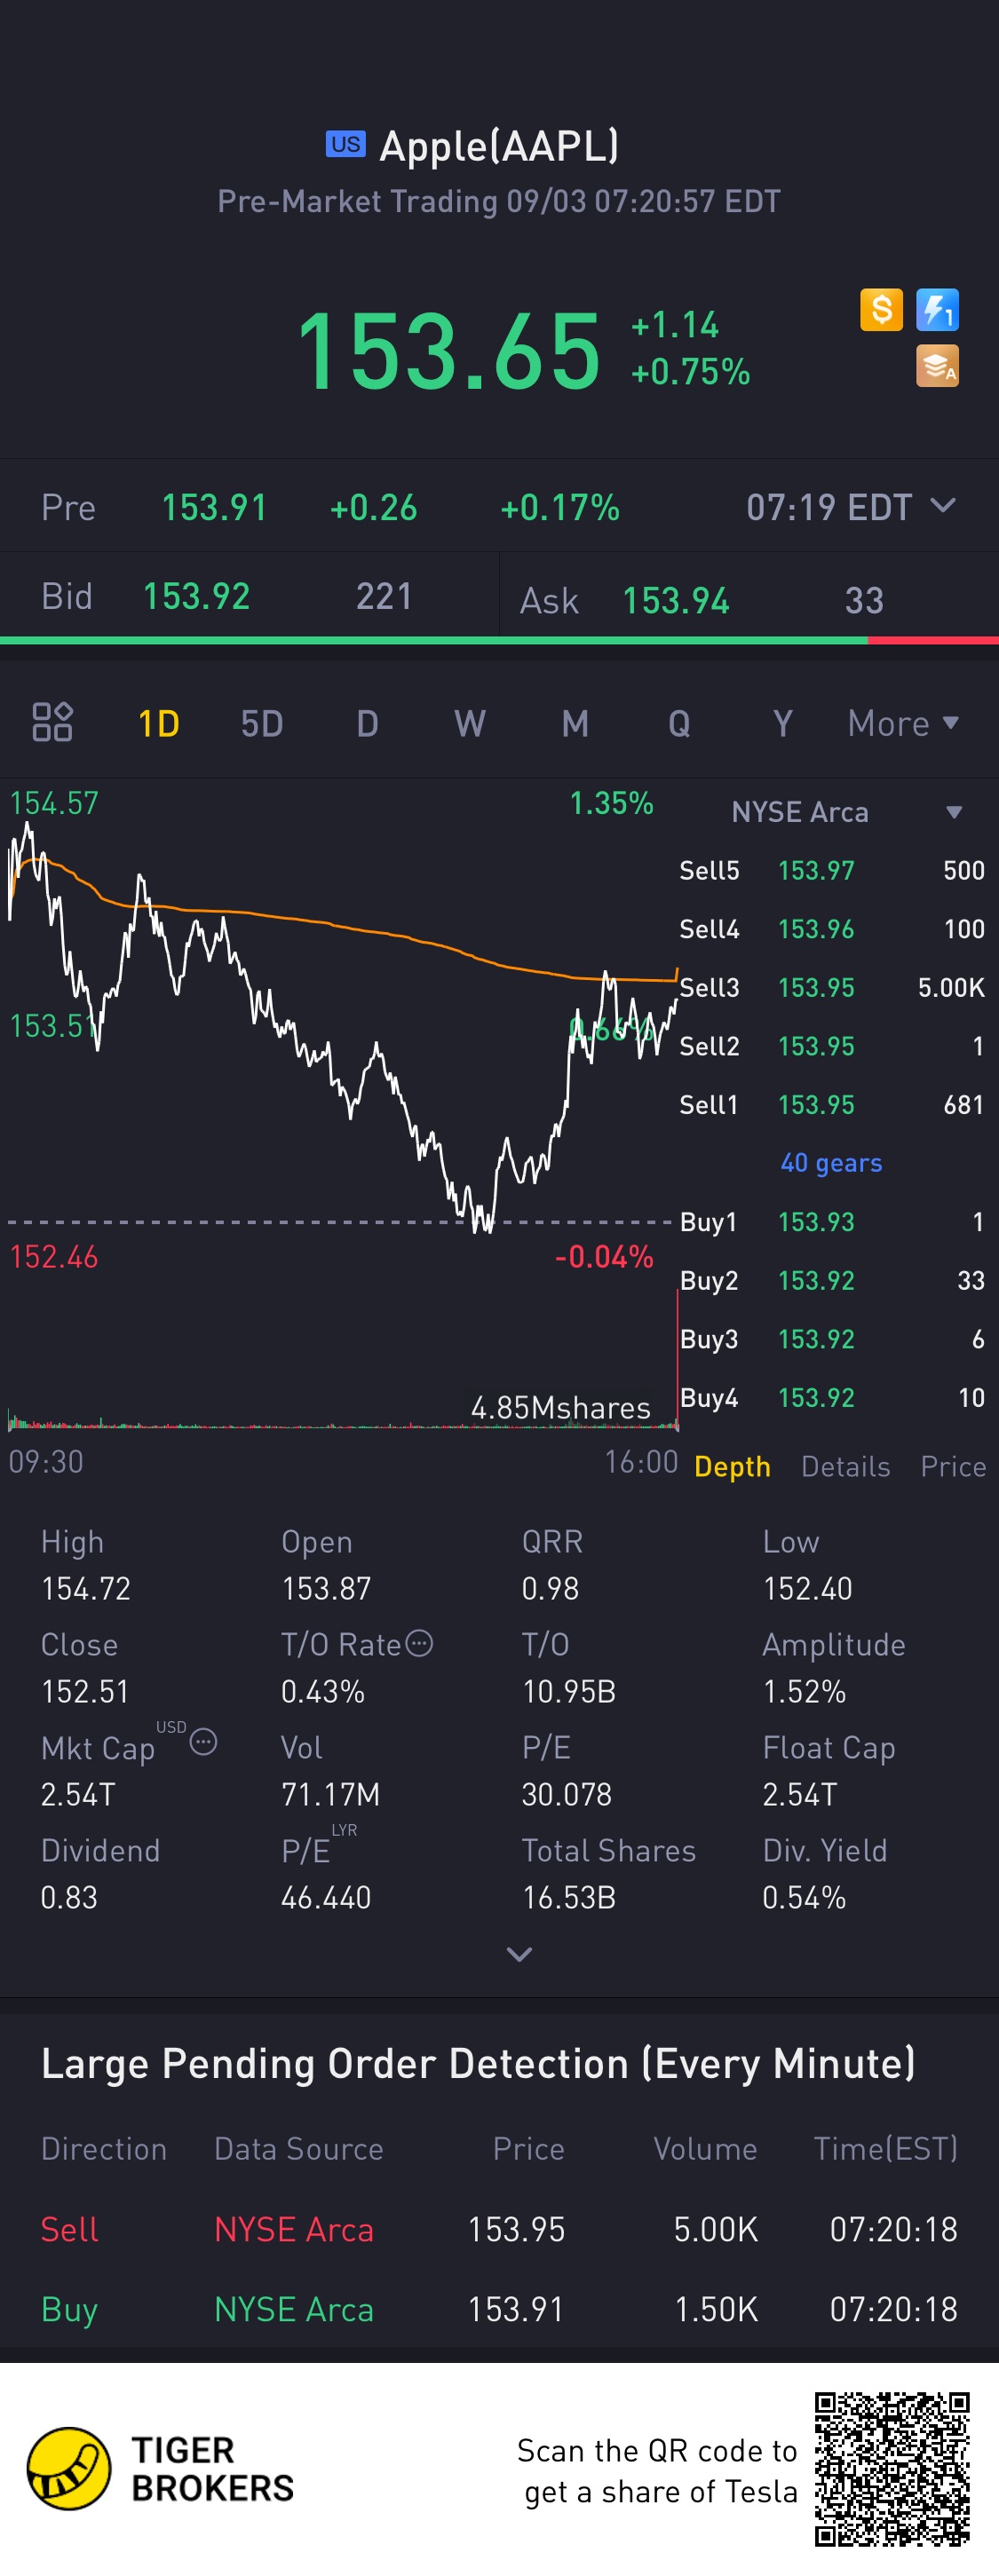
Task: Tap the US market flag badge
Action: tap(346, 144)
